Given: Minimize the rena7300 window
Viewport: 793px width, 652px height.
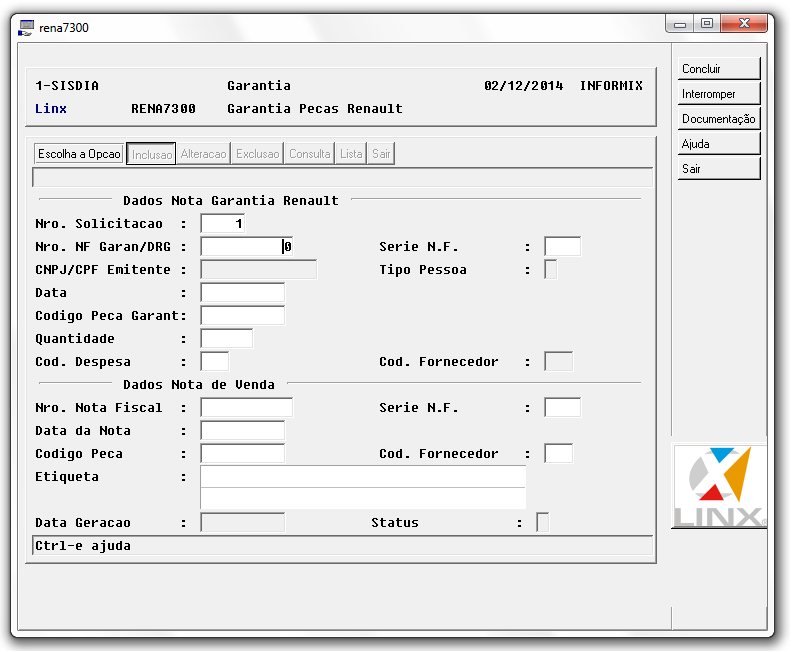Looking at the screenshot, I should coord(680,23).
